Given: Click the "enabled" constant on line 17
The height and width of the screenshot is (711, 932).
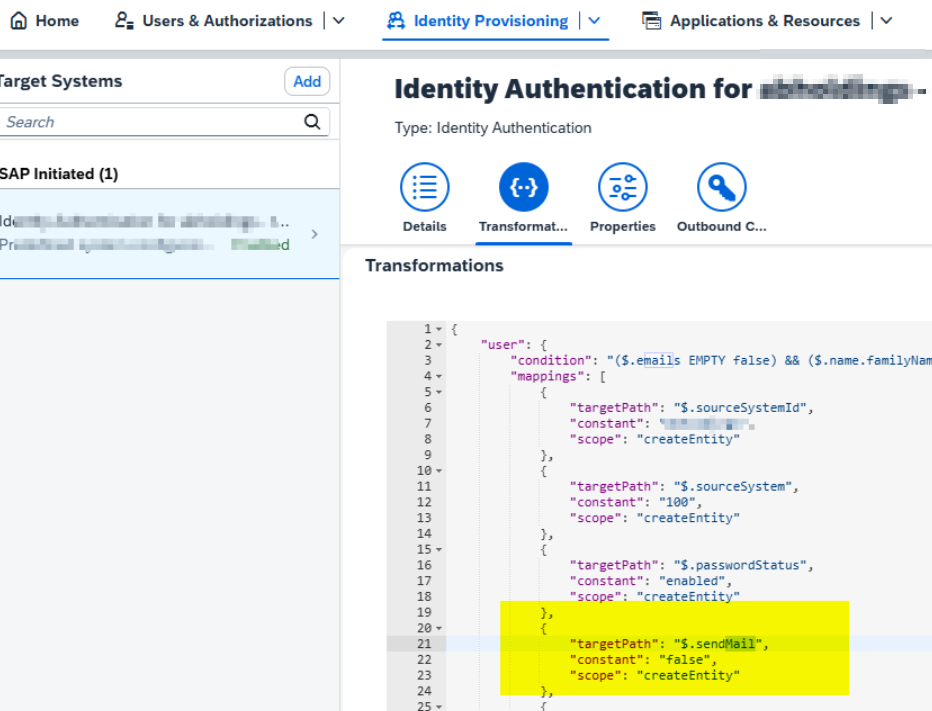Looking at the screenshot, I should coord(692,581).
